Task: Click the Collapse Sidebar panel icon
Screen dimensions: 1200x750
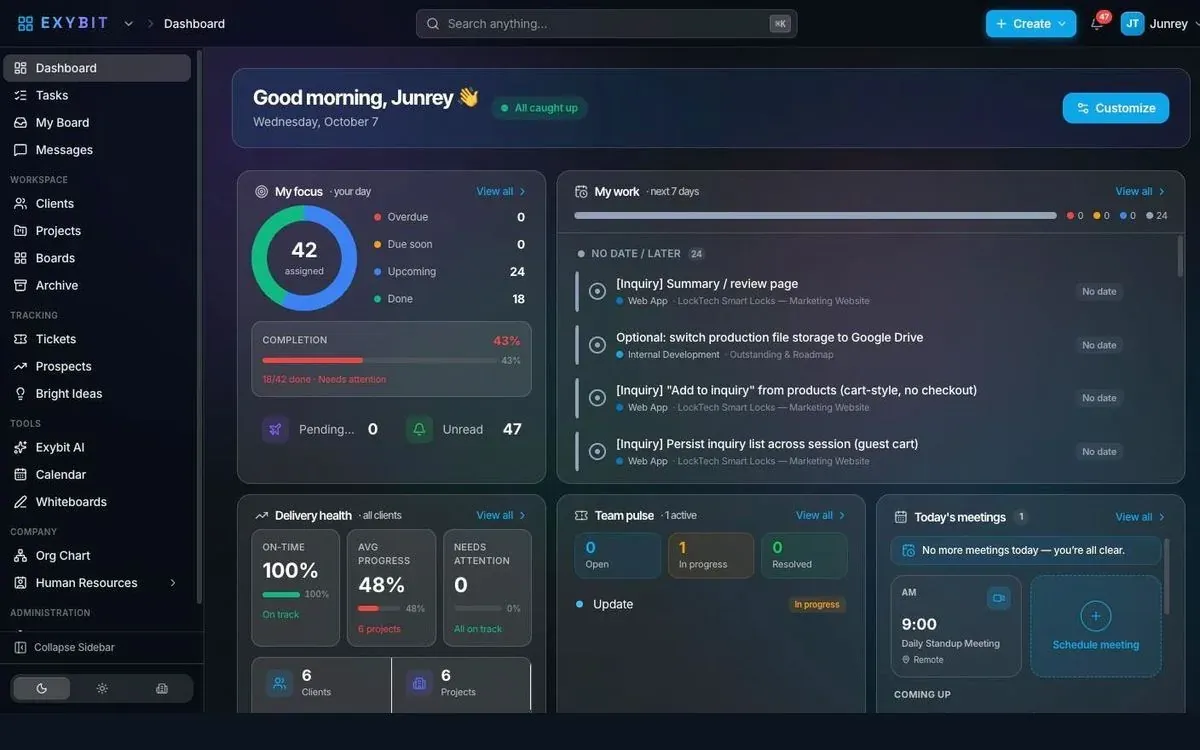Action: pyautogui.click(x=20, y=647)
